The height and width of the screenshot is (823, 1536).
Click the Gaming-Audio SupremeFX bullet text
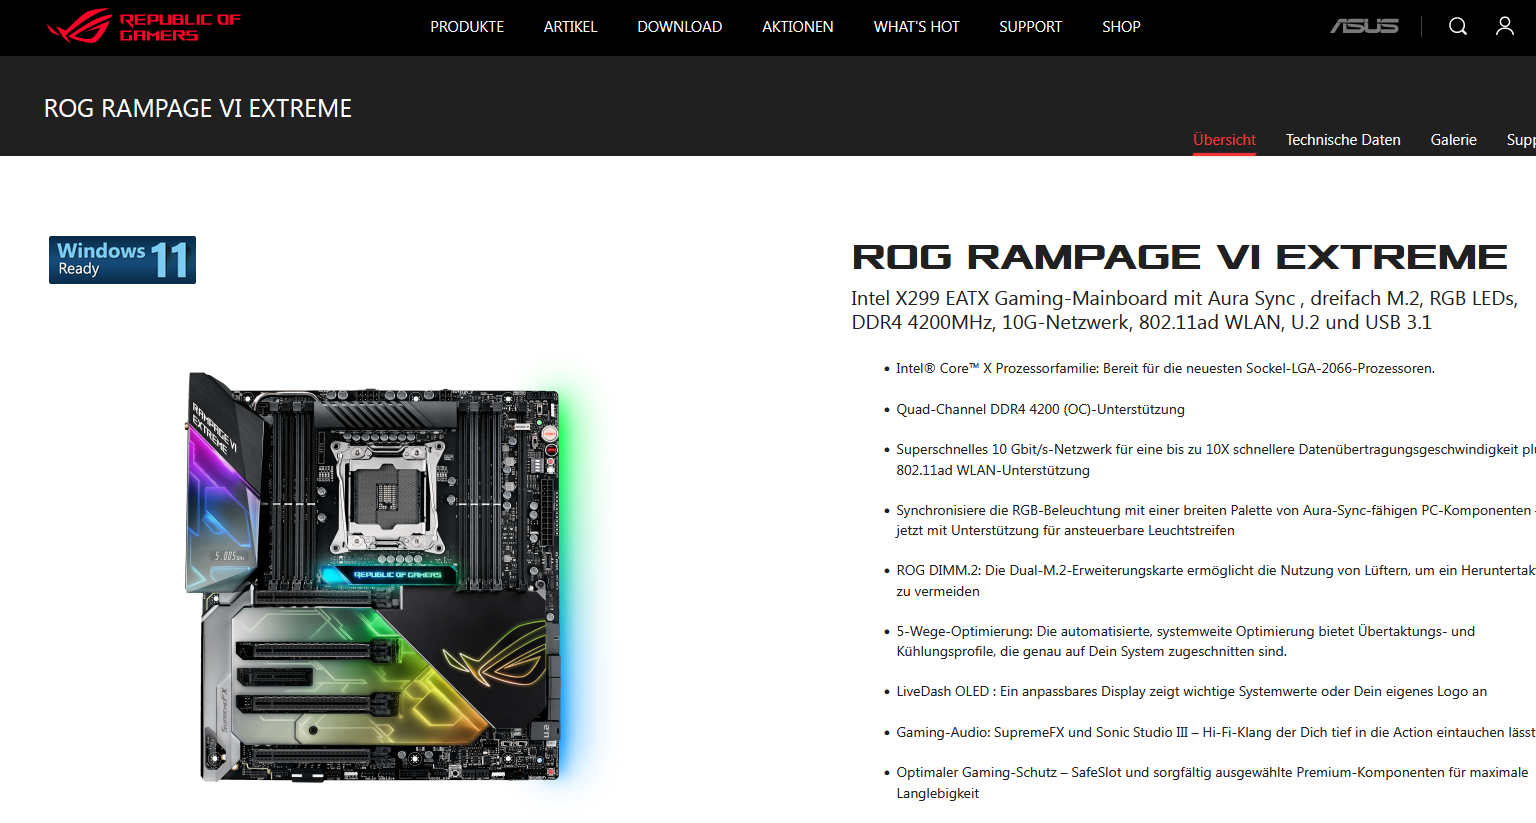tap(1216, 732)
